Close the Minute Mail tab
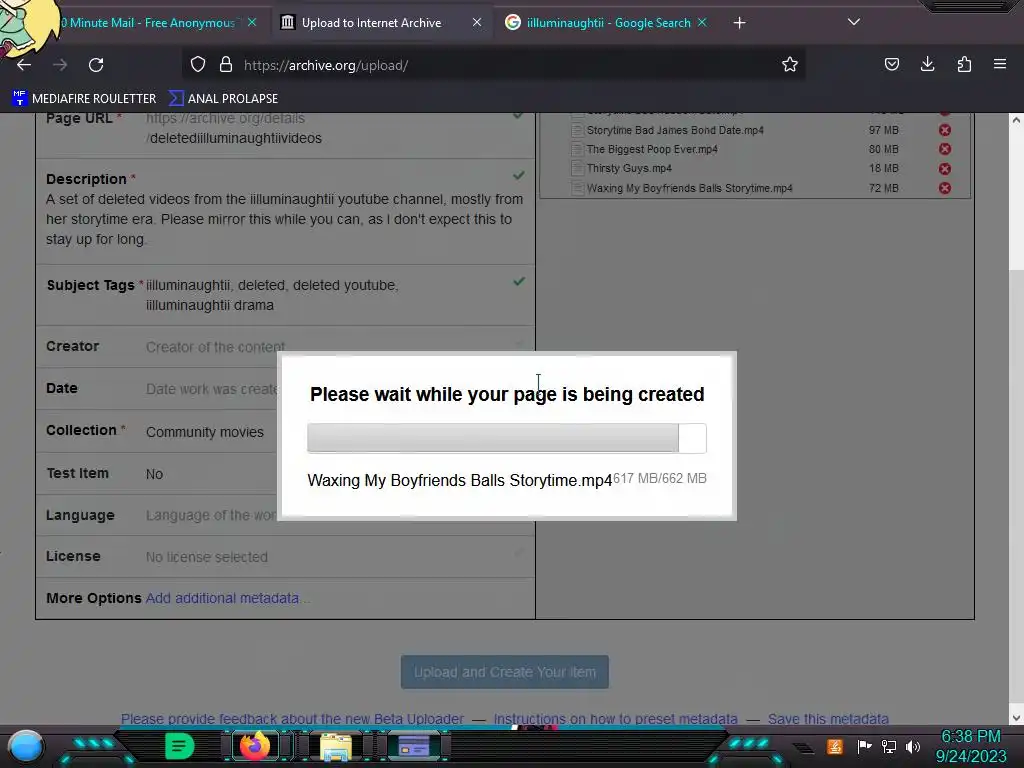 252,22
